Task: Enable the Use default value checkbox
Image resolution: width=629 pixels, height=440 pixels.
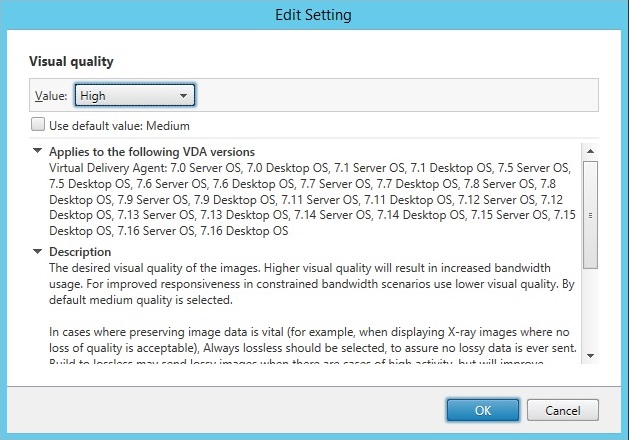Action: point(38,126)
